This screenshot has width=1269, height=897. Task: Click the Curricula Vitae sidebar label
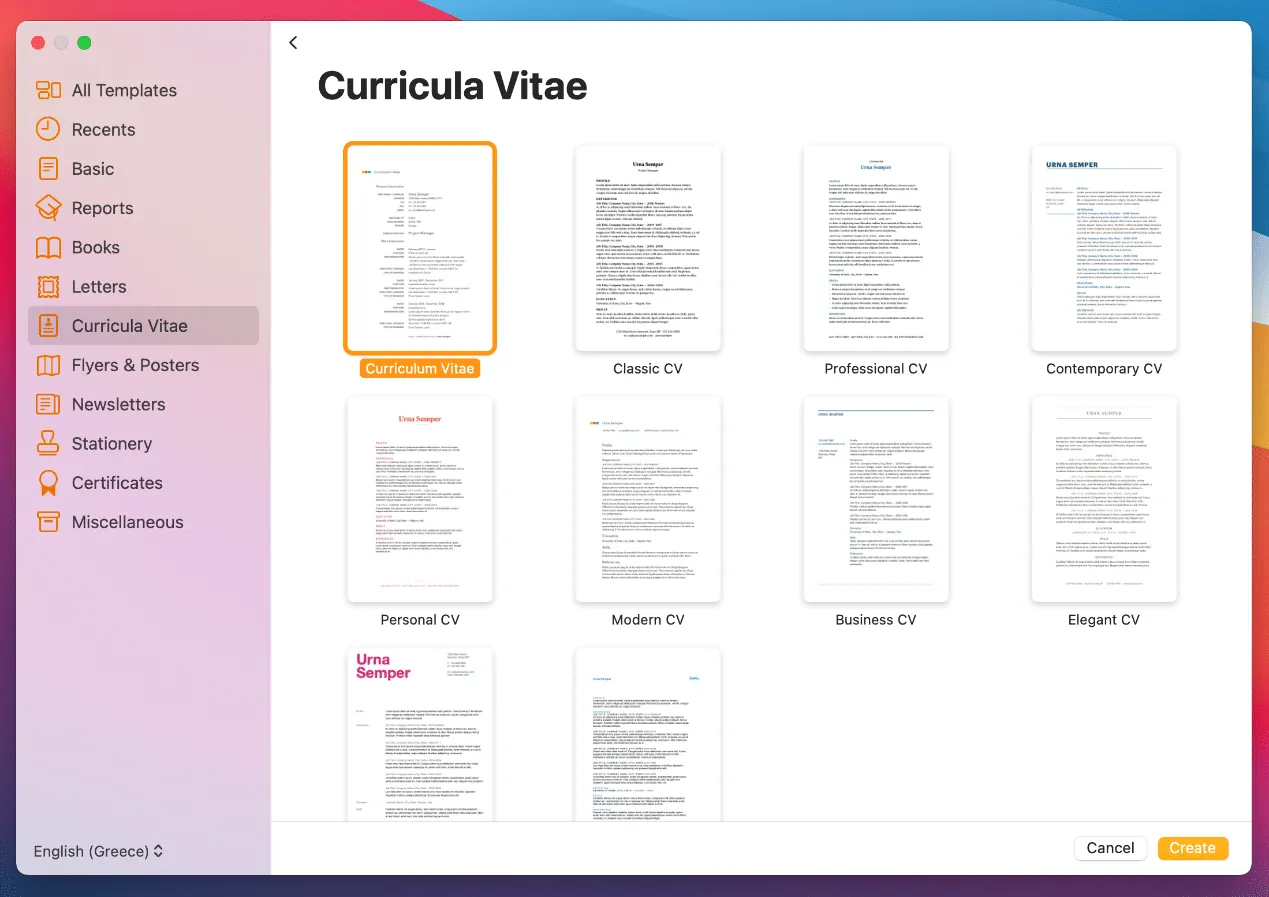(x=130, y=326)
